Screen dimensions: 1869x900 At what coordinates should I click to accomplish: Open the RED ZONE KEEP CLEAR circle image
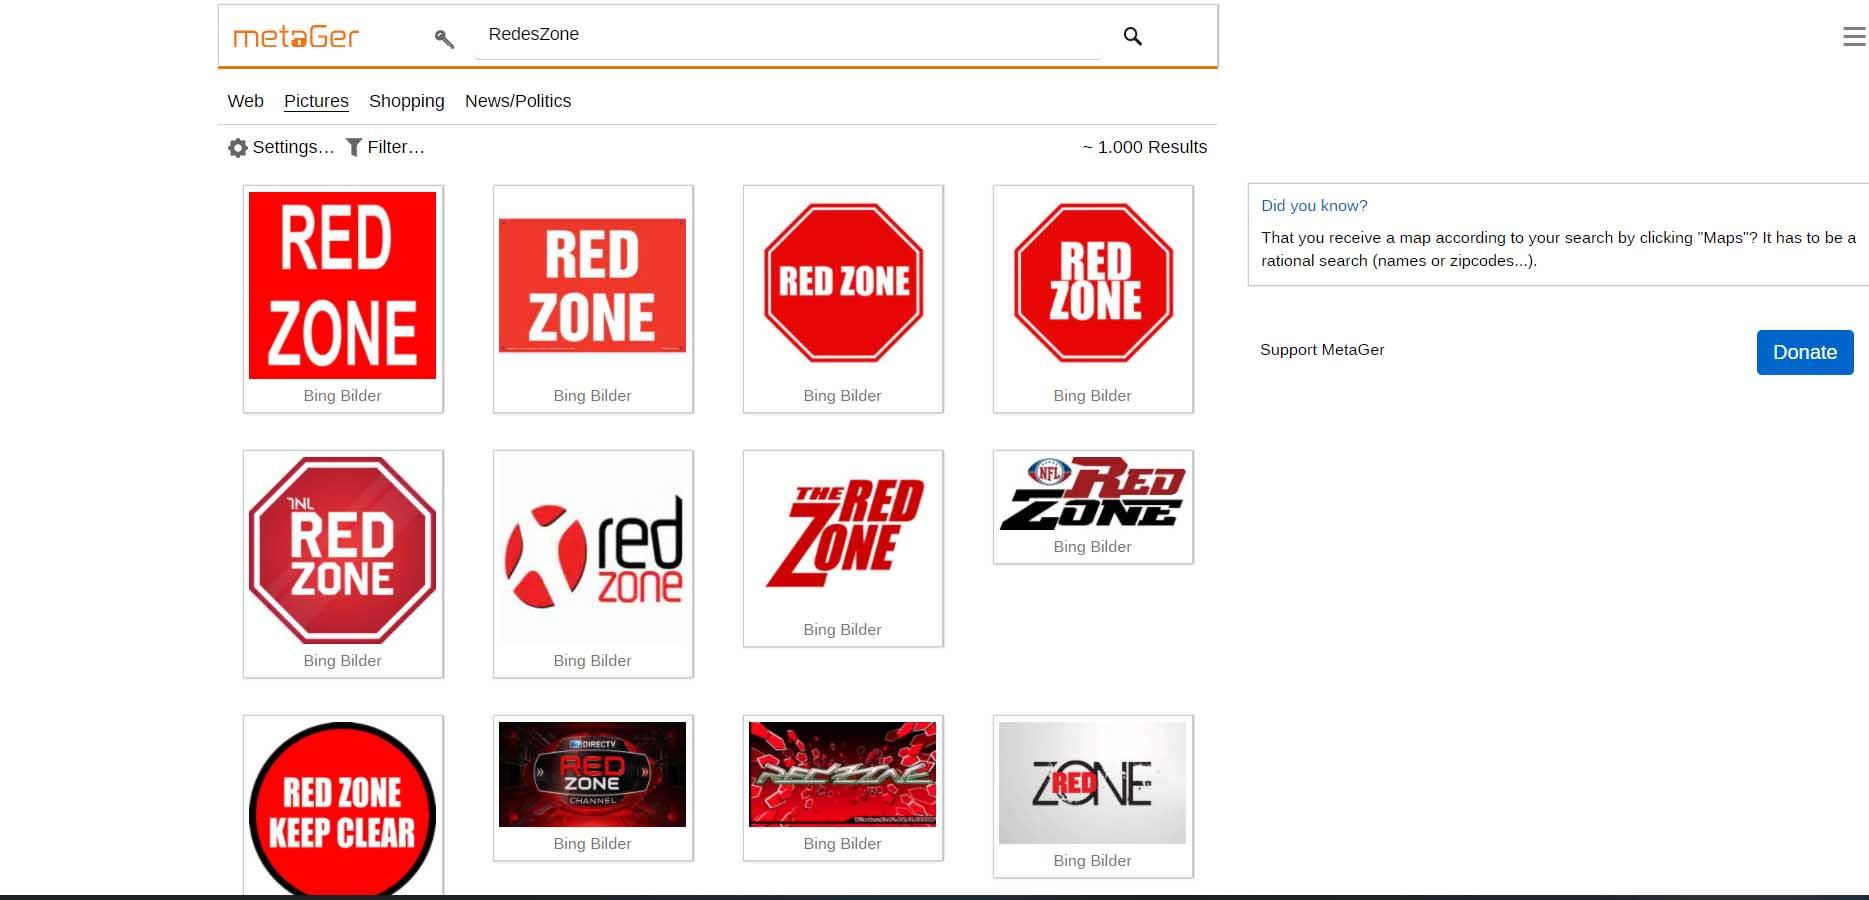[342, 809]
